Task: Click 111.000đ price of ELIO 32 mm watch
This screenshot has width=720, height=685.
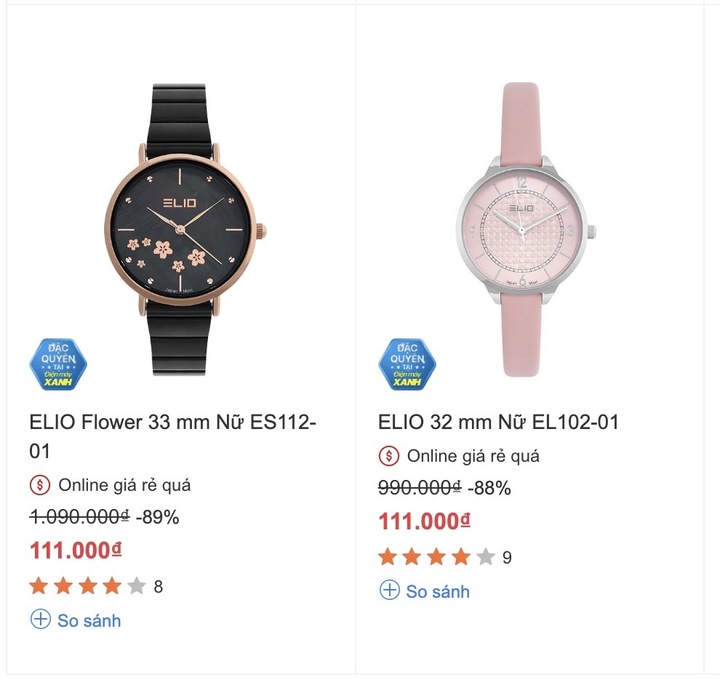Action: click(425, 521)
